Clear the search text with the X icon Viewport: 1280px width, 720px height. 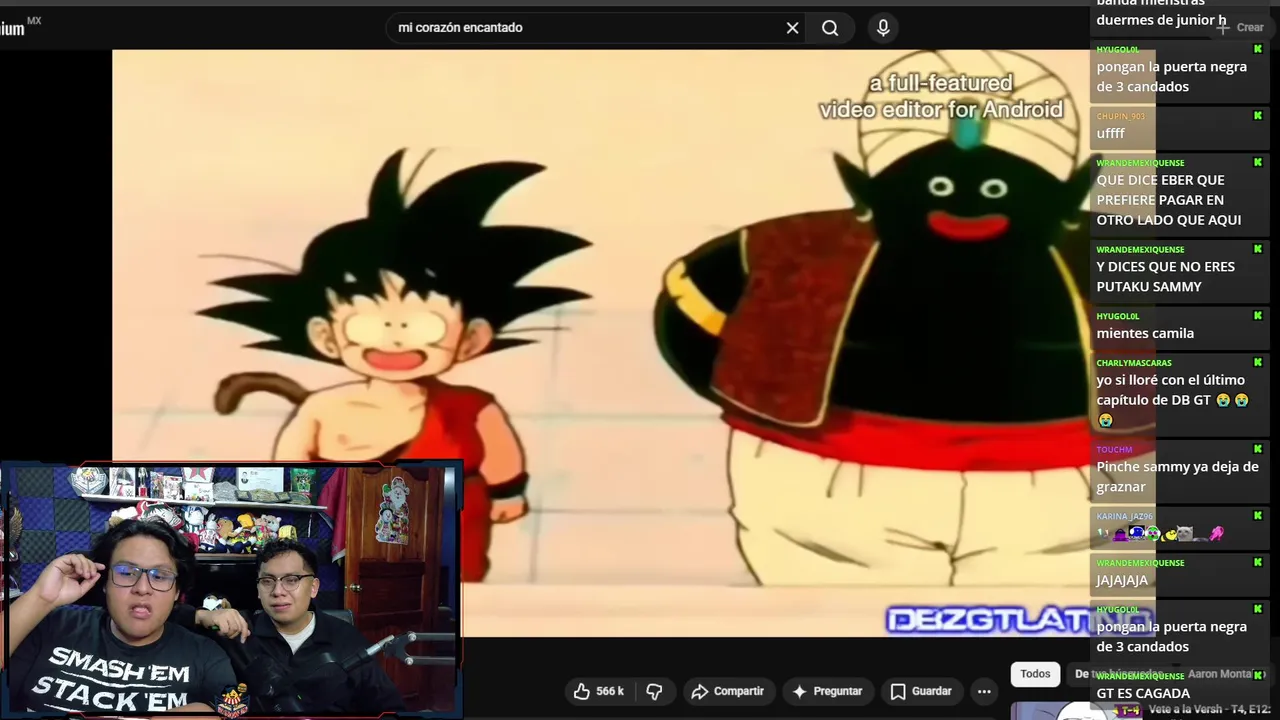click(792, 28)
